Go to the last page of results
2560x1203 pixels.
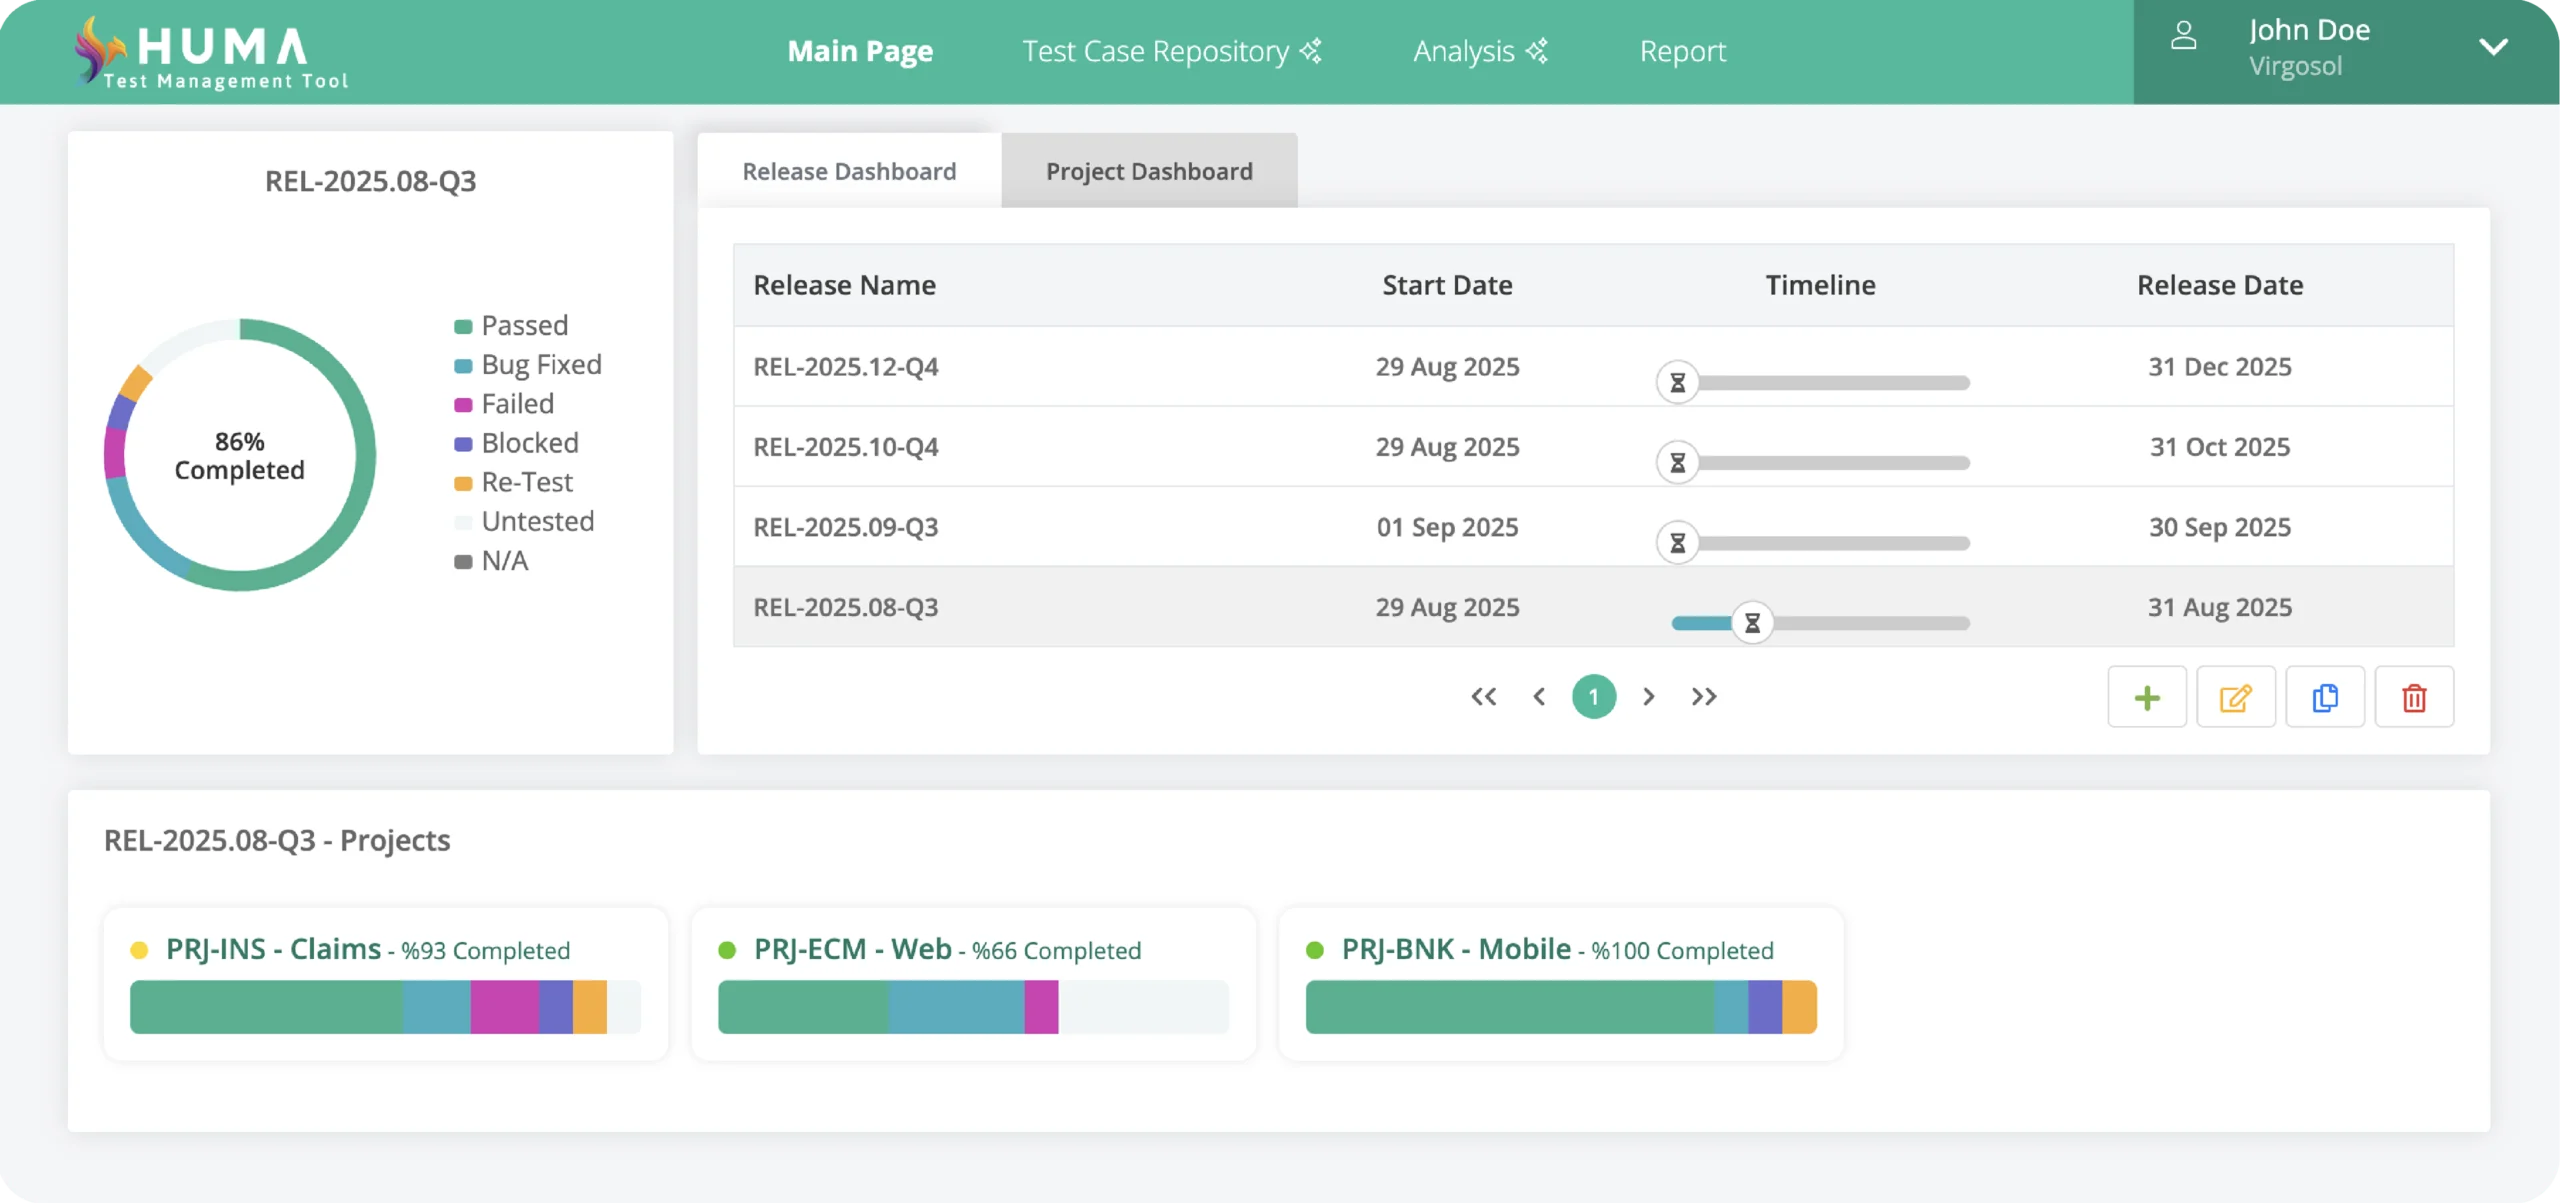(1704, 697)
